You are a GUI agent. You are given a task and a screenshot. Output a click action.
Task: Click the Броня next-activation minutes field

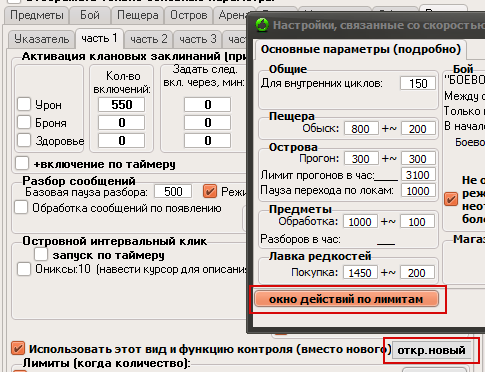pyautogui.click(x=207, y=123)
